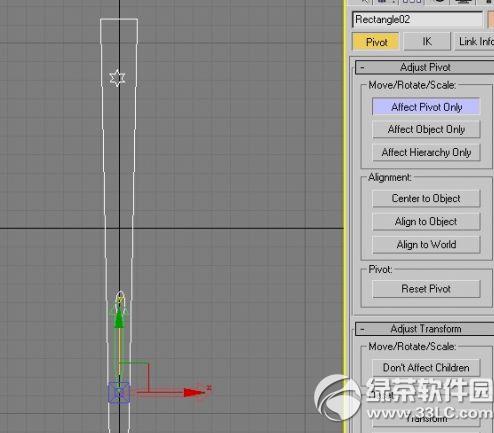494x433 pixels.
Task: Open the Link Info tab
Action: pos(475,42)
